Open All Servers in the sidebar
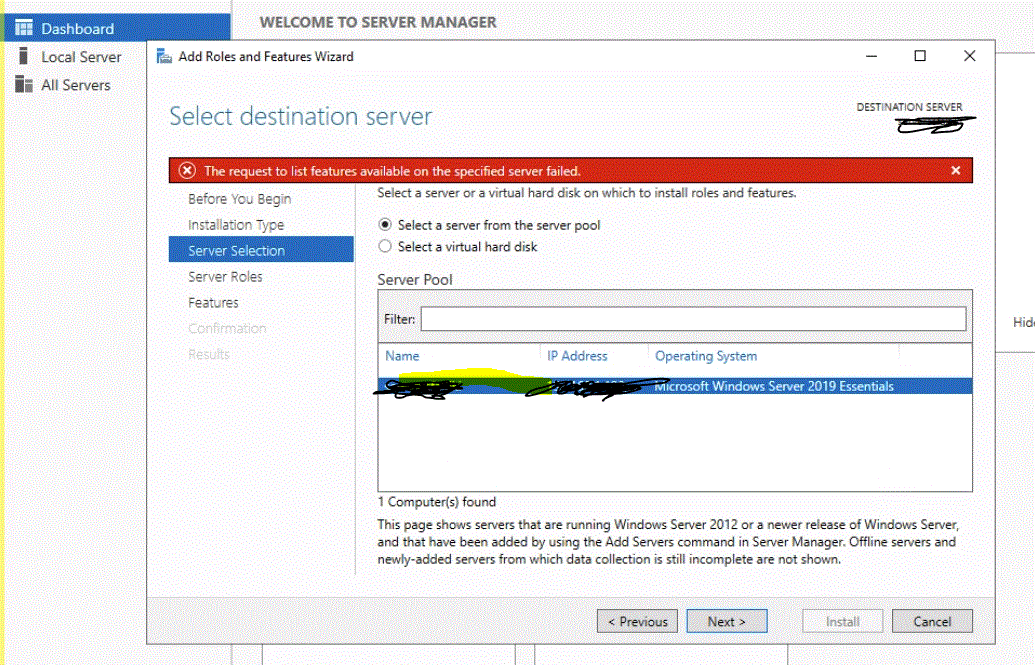1035x665 pixels. click(76, 85)
